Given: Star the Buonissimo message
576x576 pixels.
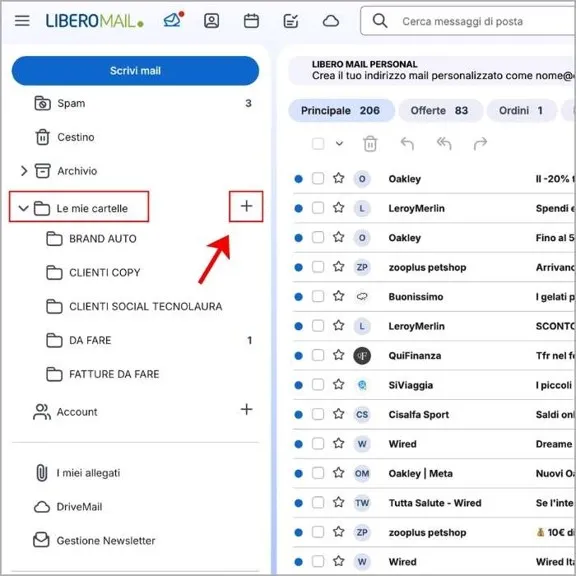Looking at the screenshot, I should click(x=338, y=296).
